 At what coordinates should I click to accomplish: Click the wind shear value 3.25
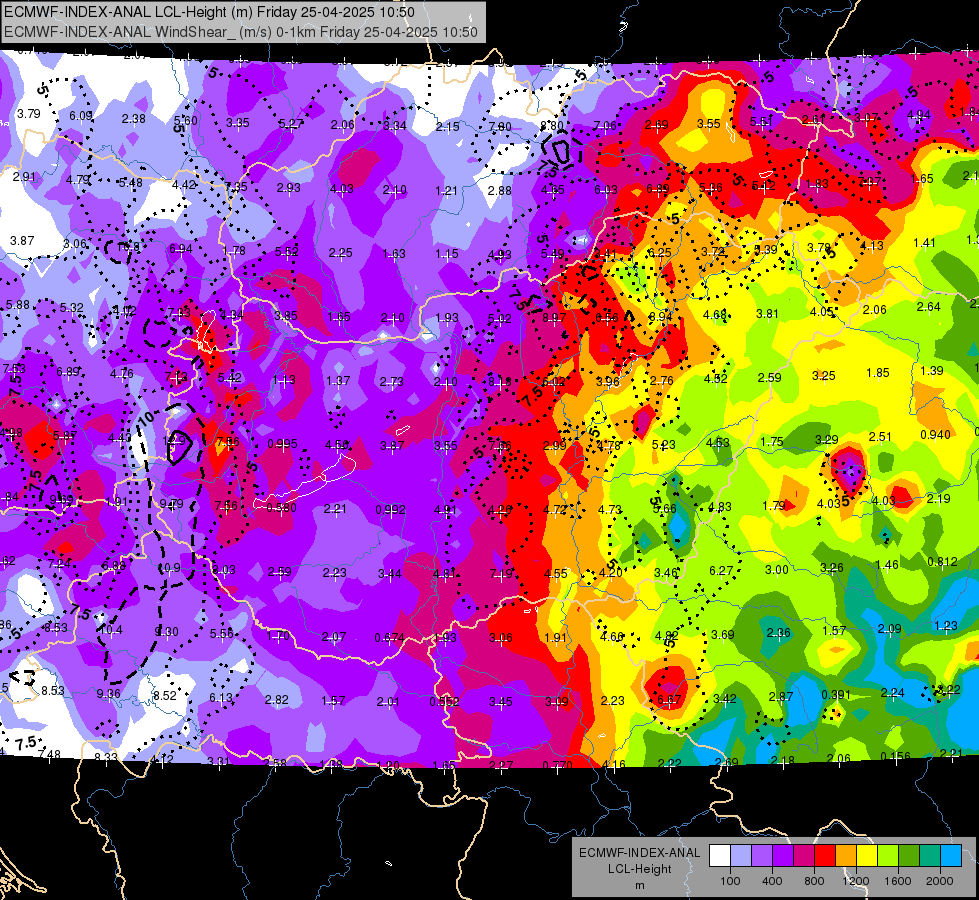point(824,375)
